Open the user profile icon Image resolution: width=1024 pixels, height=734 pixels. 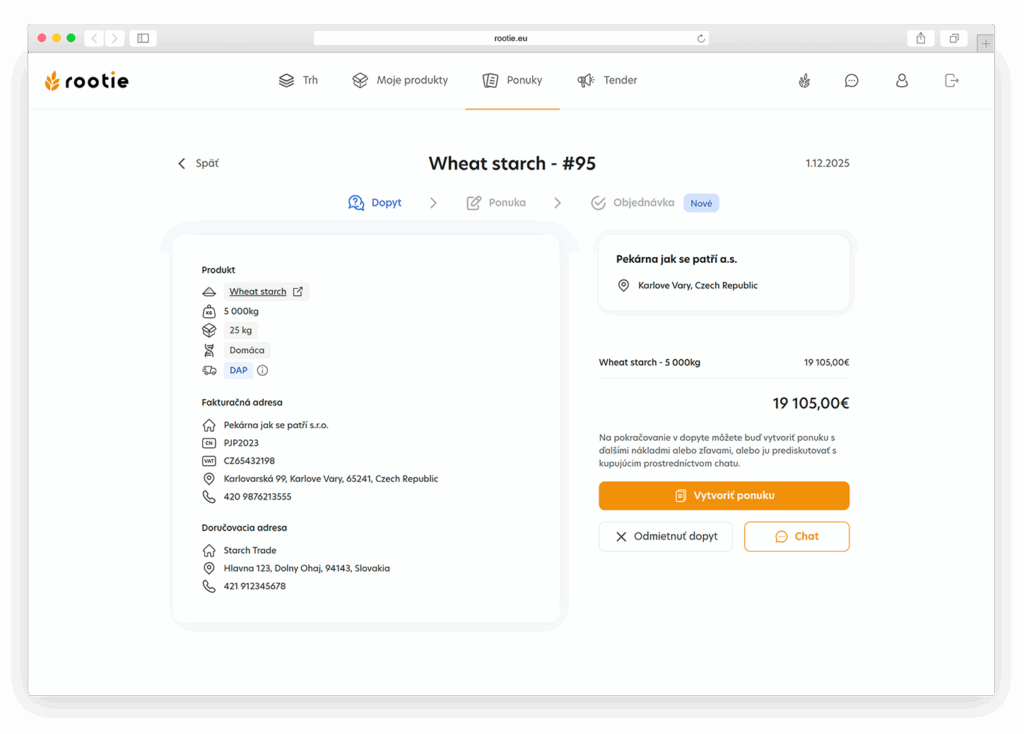901,81
